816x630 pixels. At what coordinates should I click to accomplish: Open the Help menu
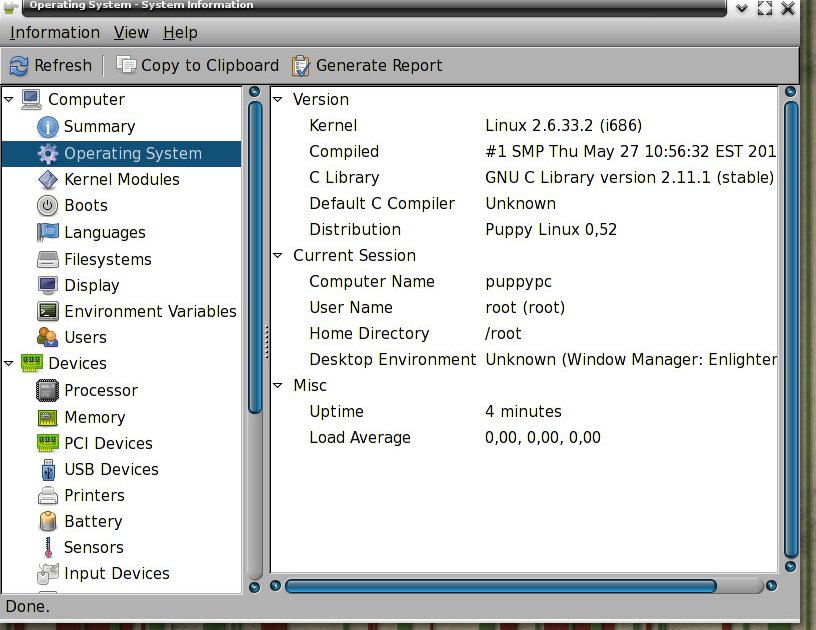click(180, 32)
